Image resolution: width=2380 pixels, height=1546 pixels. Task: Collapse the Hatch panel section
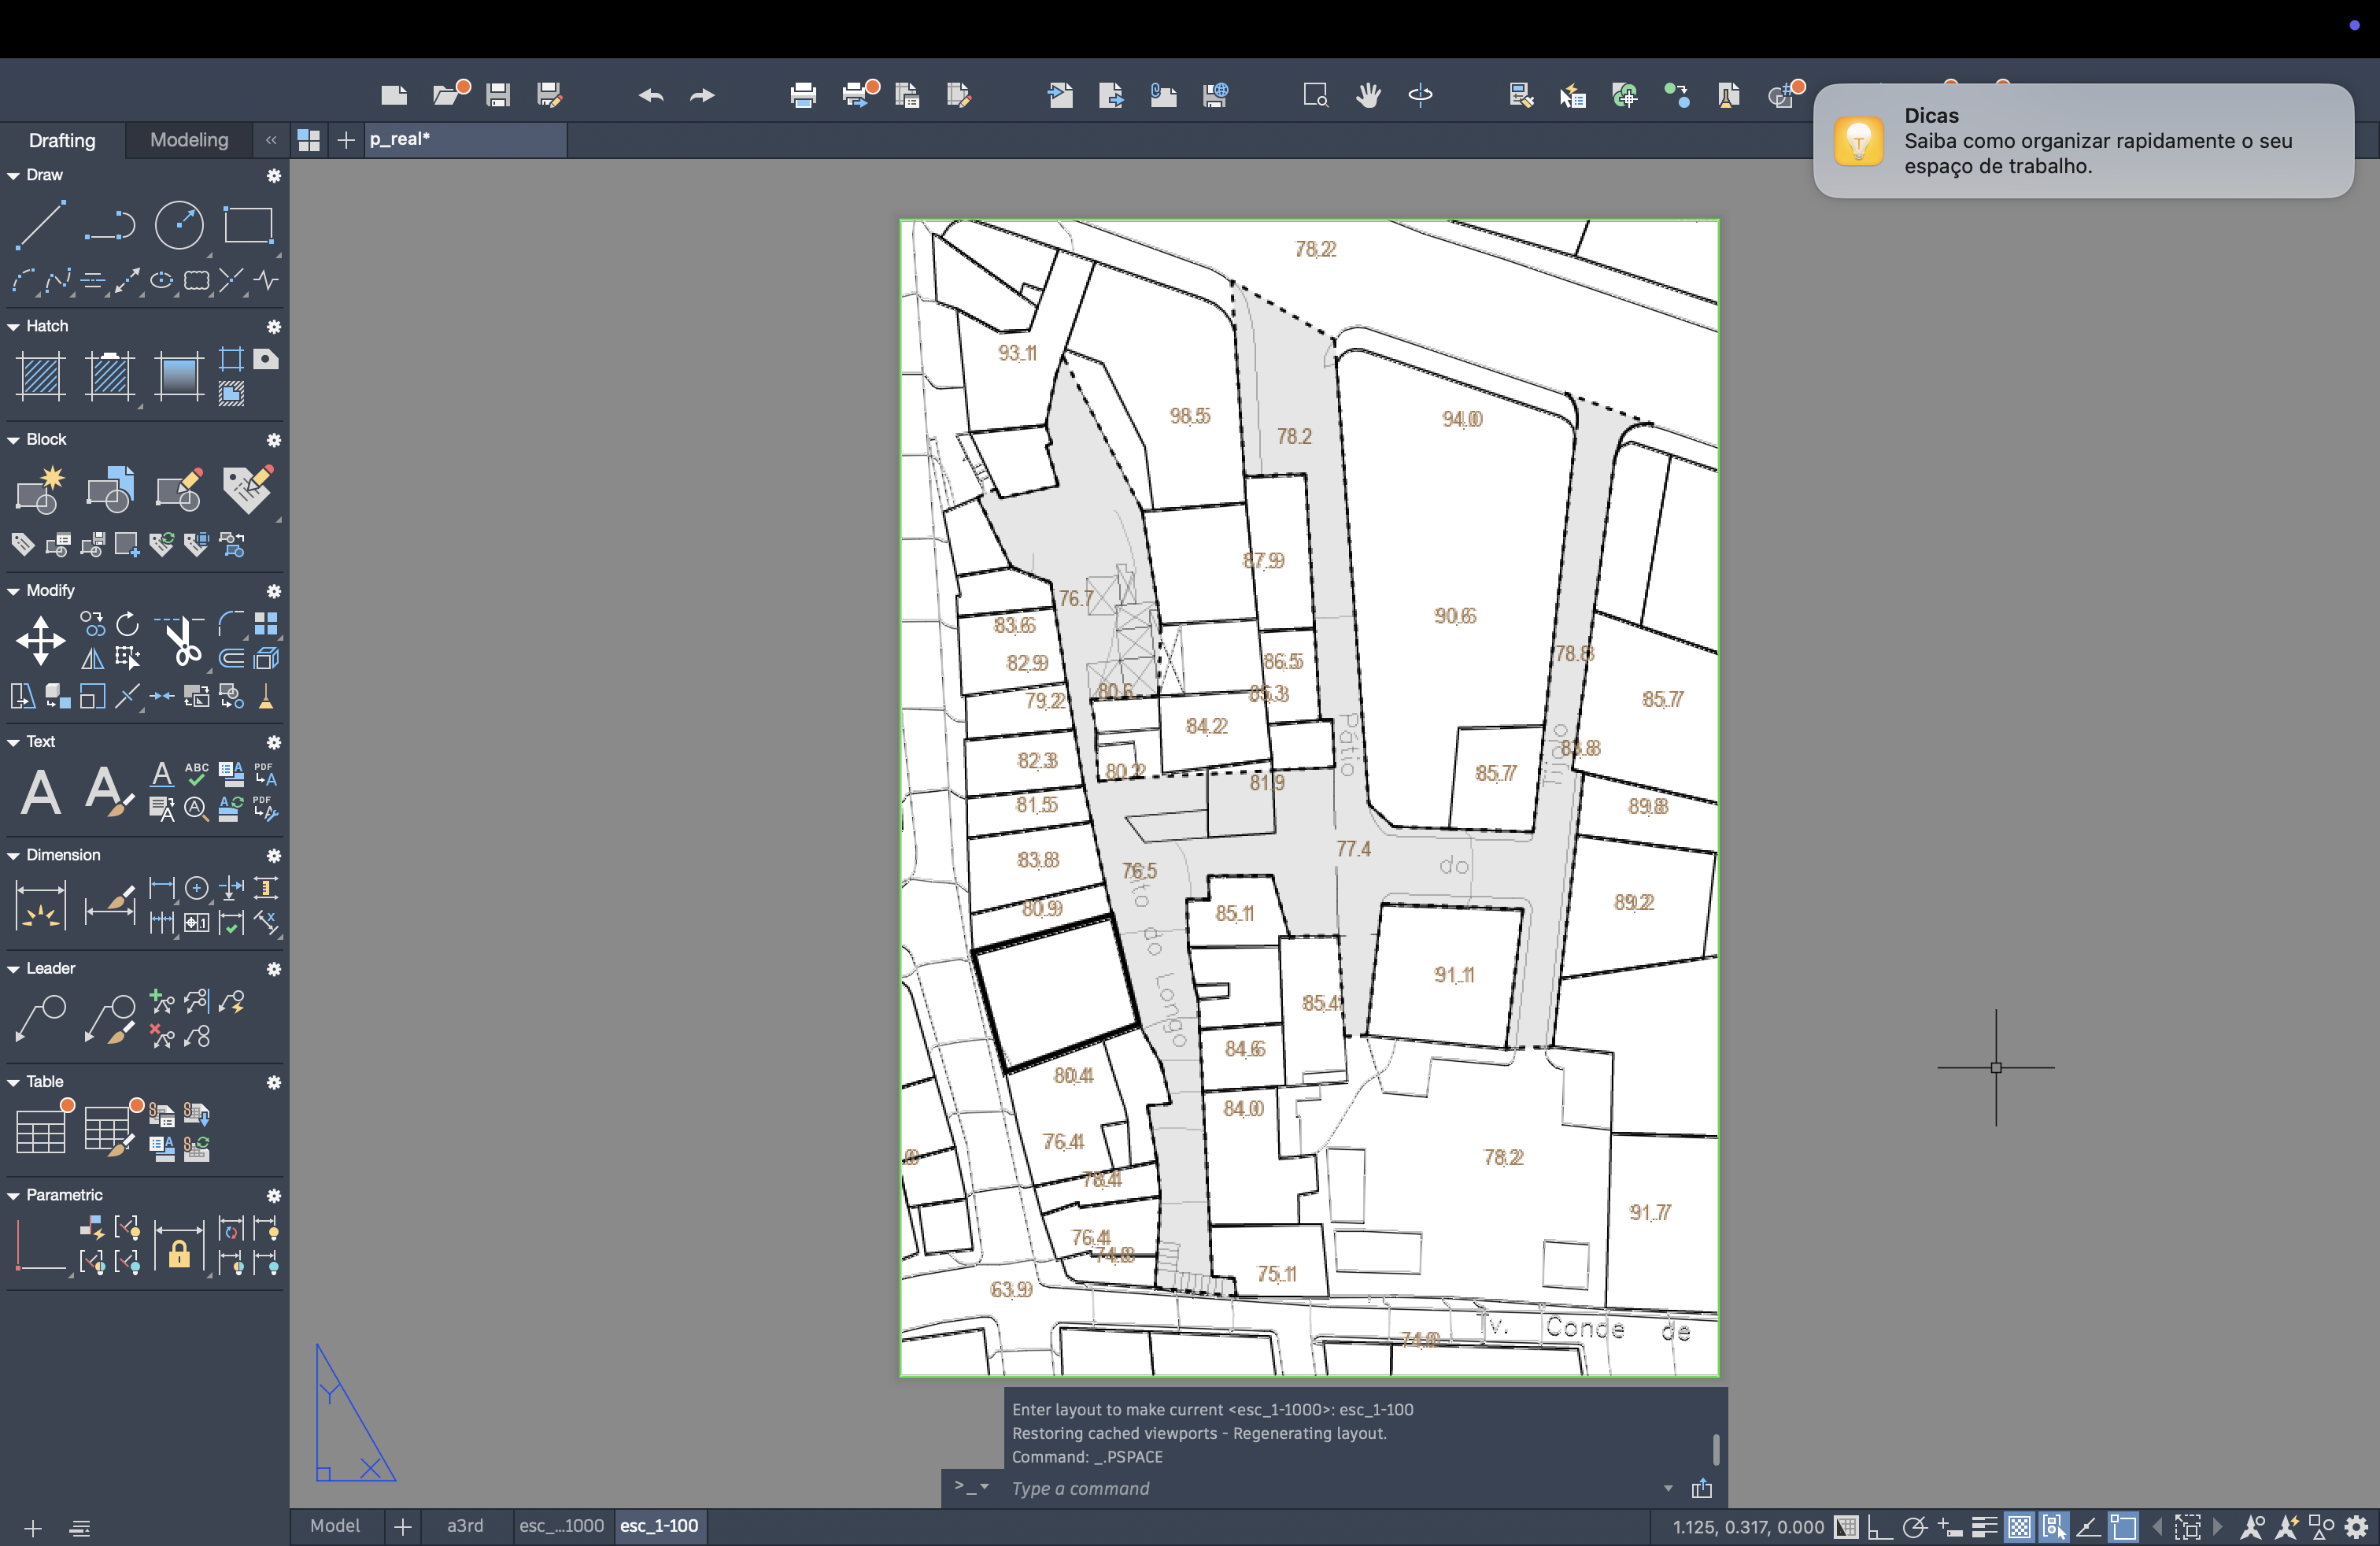14,326
